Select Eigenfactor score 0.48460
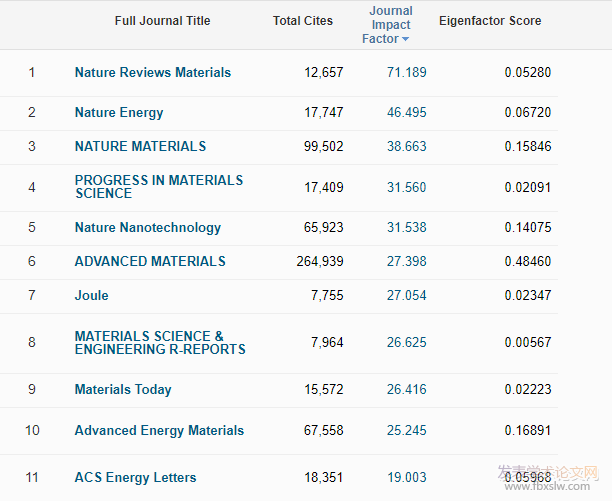Viewport: 612px width, 501px height. (528, 261)
